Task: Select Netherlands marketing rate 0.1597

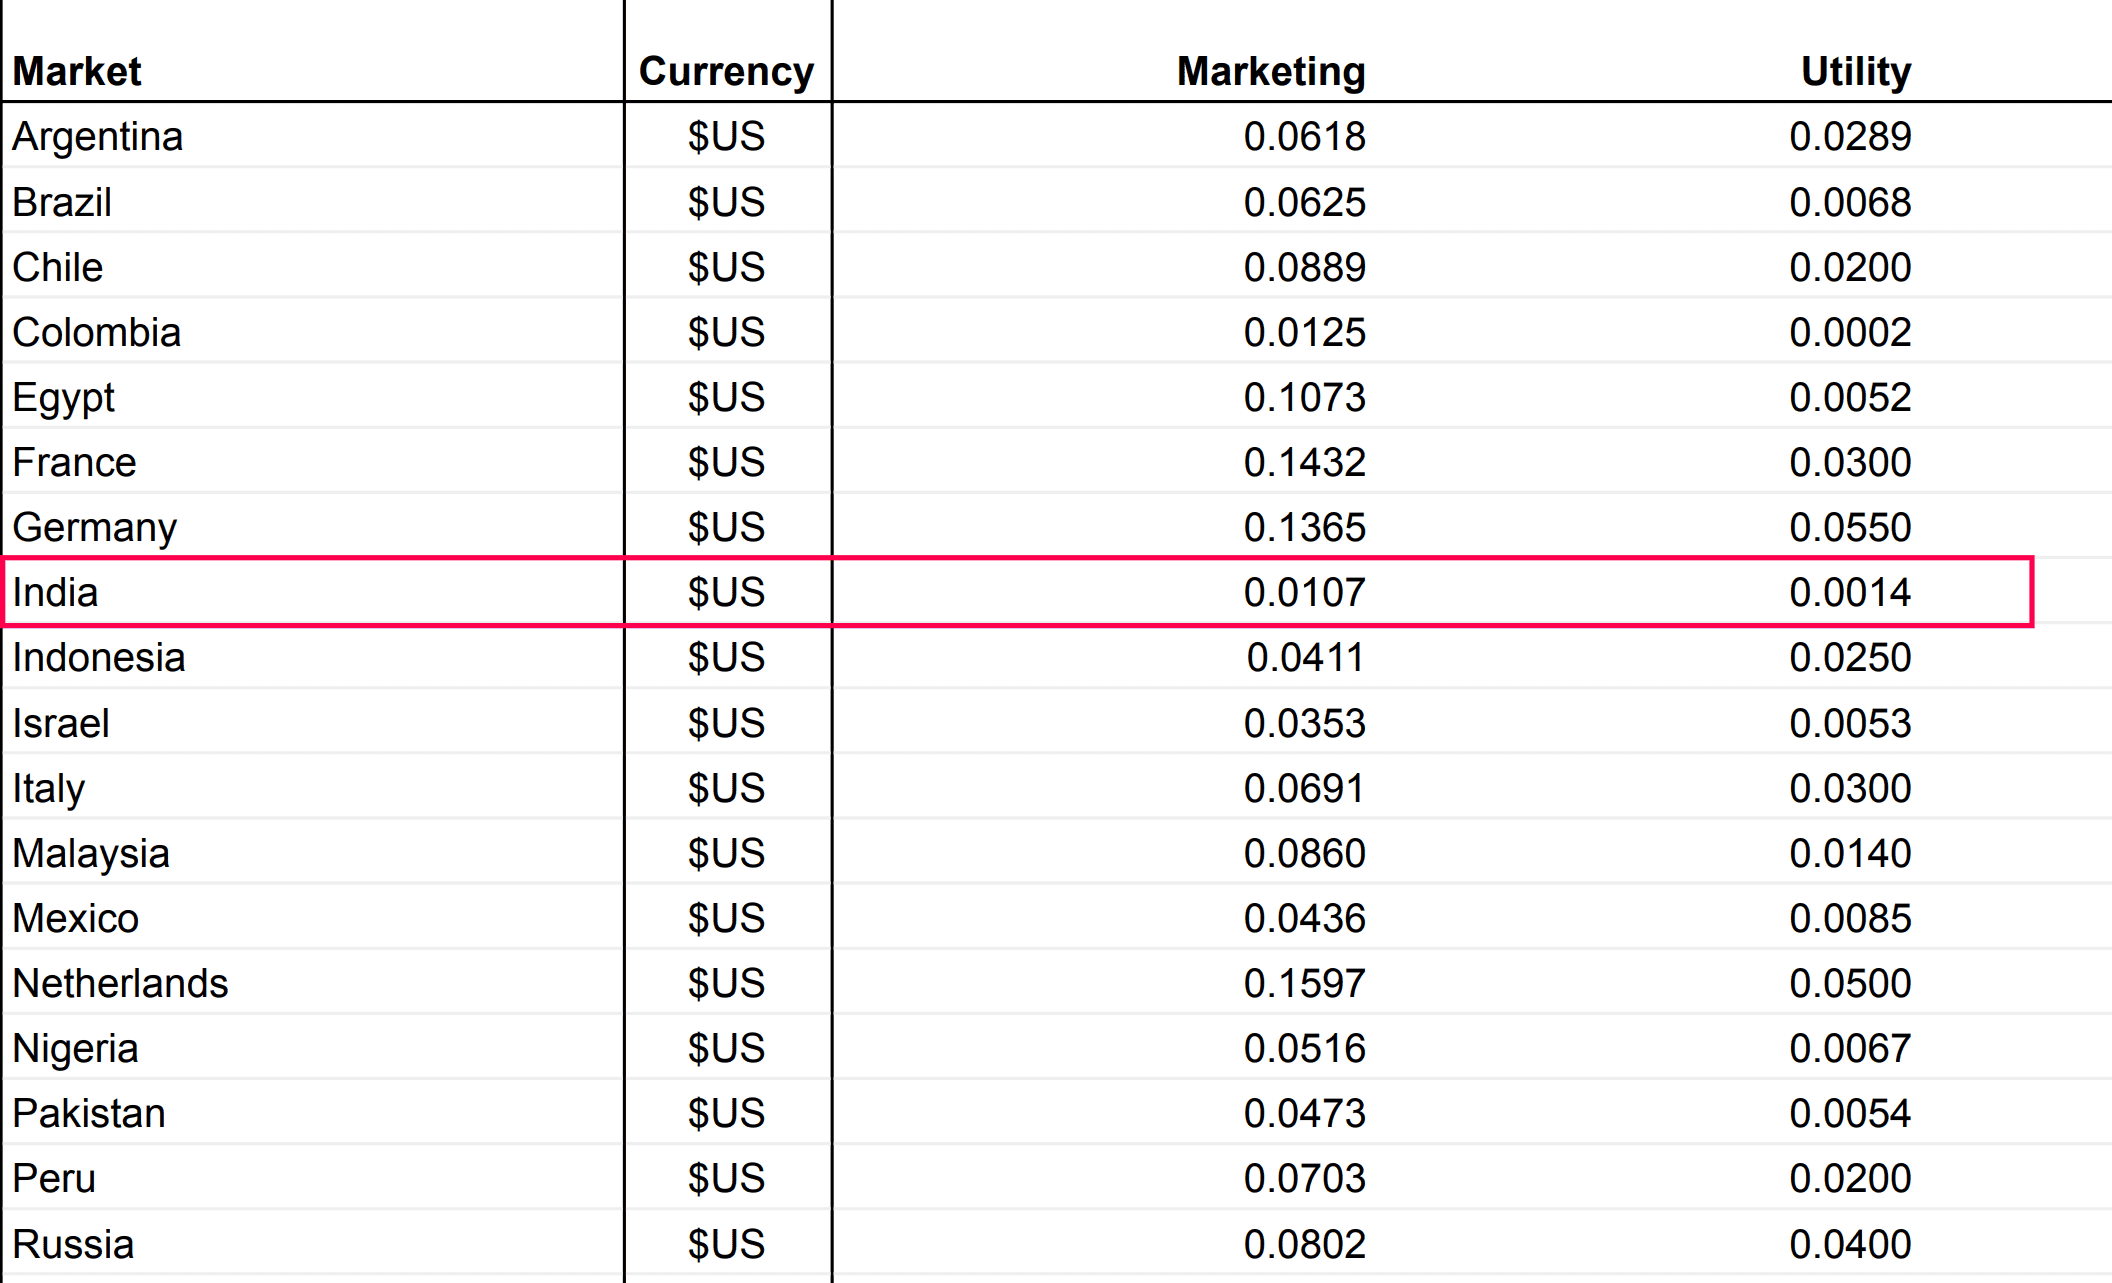Action: click(1304, 983)
